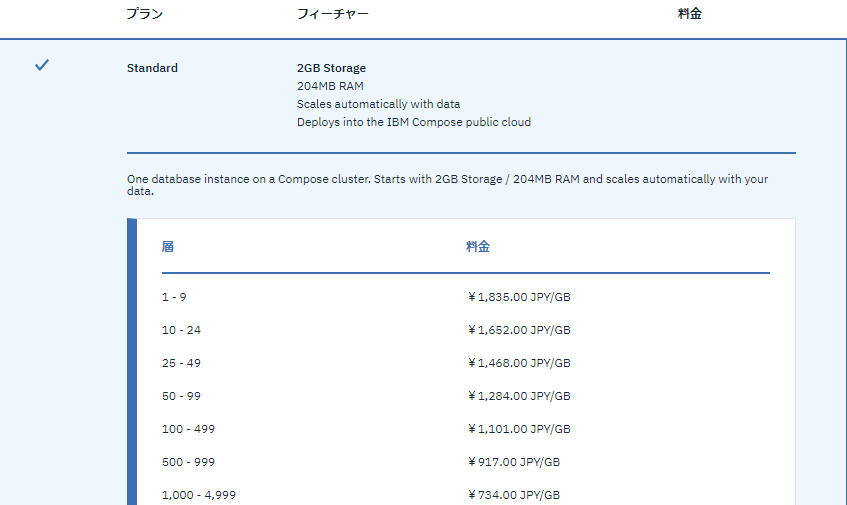
Task: Click the 2GB Storage feature text
Action: (332, 68)
